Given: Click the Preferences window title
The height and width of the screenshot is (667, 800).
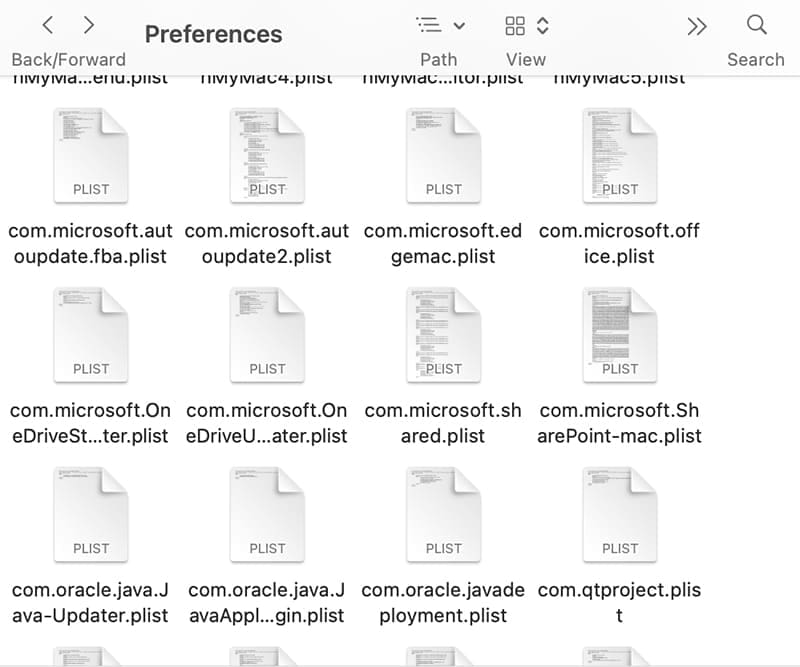Looking at the screenshot, I should (213, 34).
